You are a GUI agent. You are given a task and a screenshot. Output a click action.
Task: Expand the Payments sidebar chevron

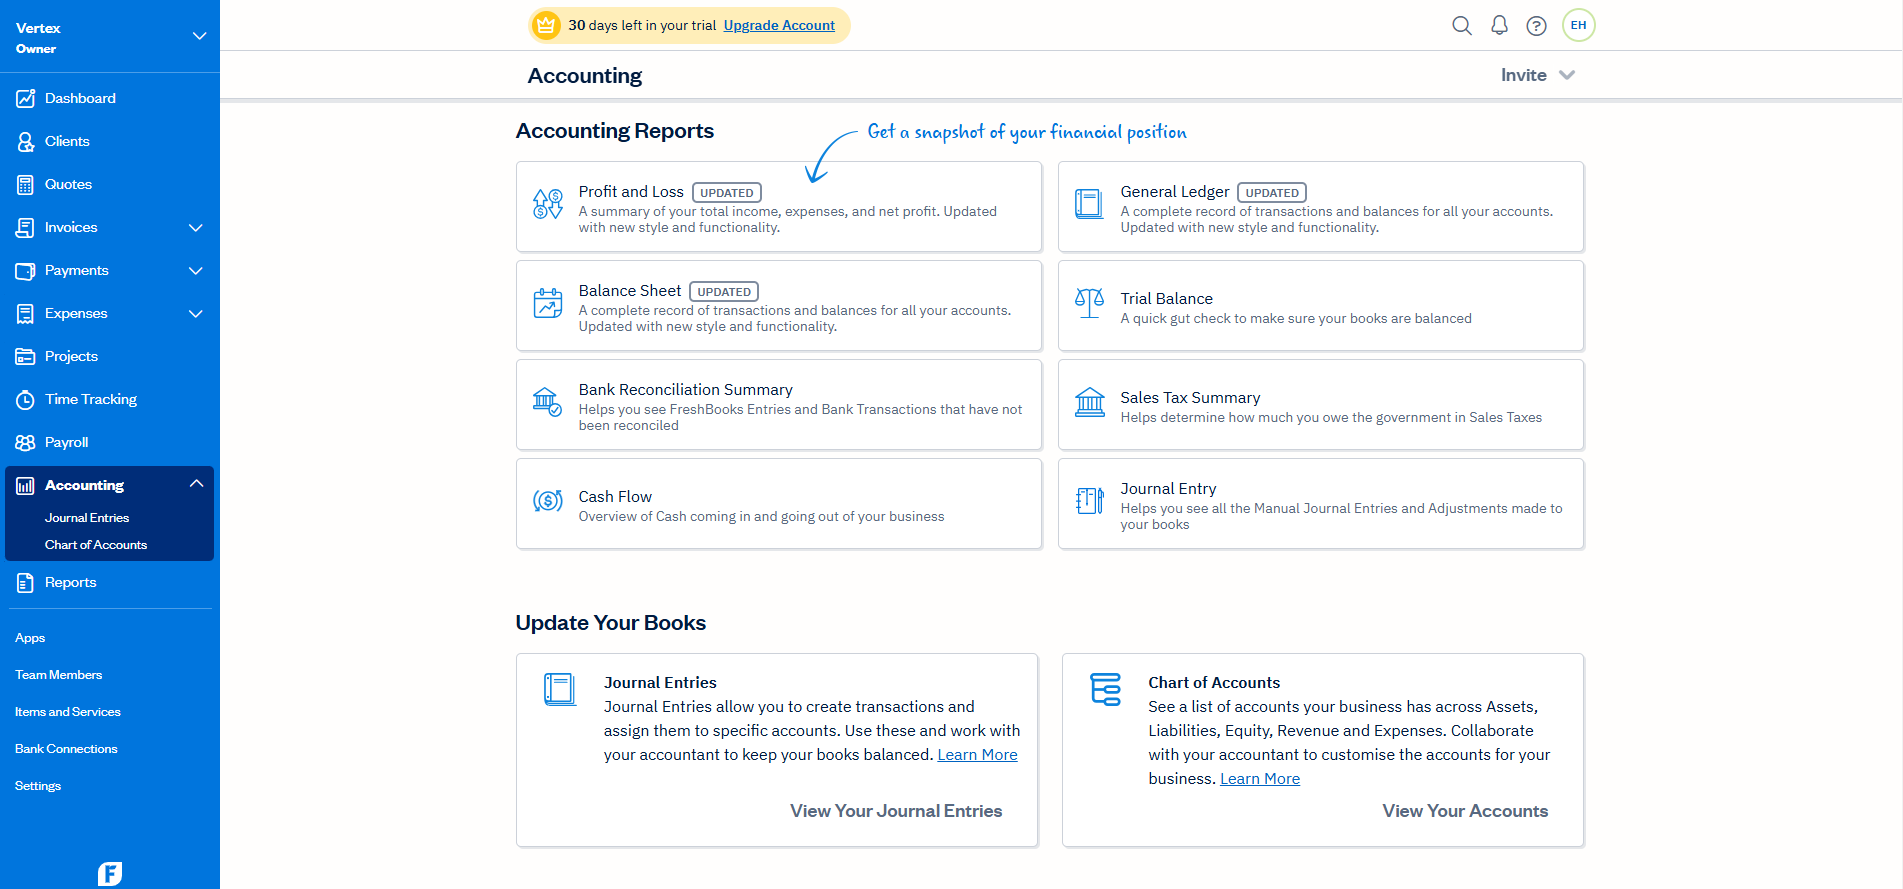(x=196, y=271)
